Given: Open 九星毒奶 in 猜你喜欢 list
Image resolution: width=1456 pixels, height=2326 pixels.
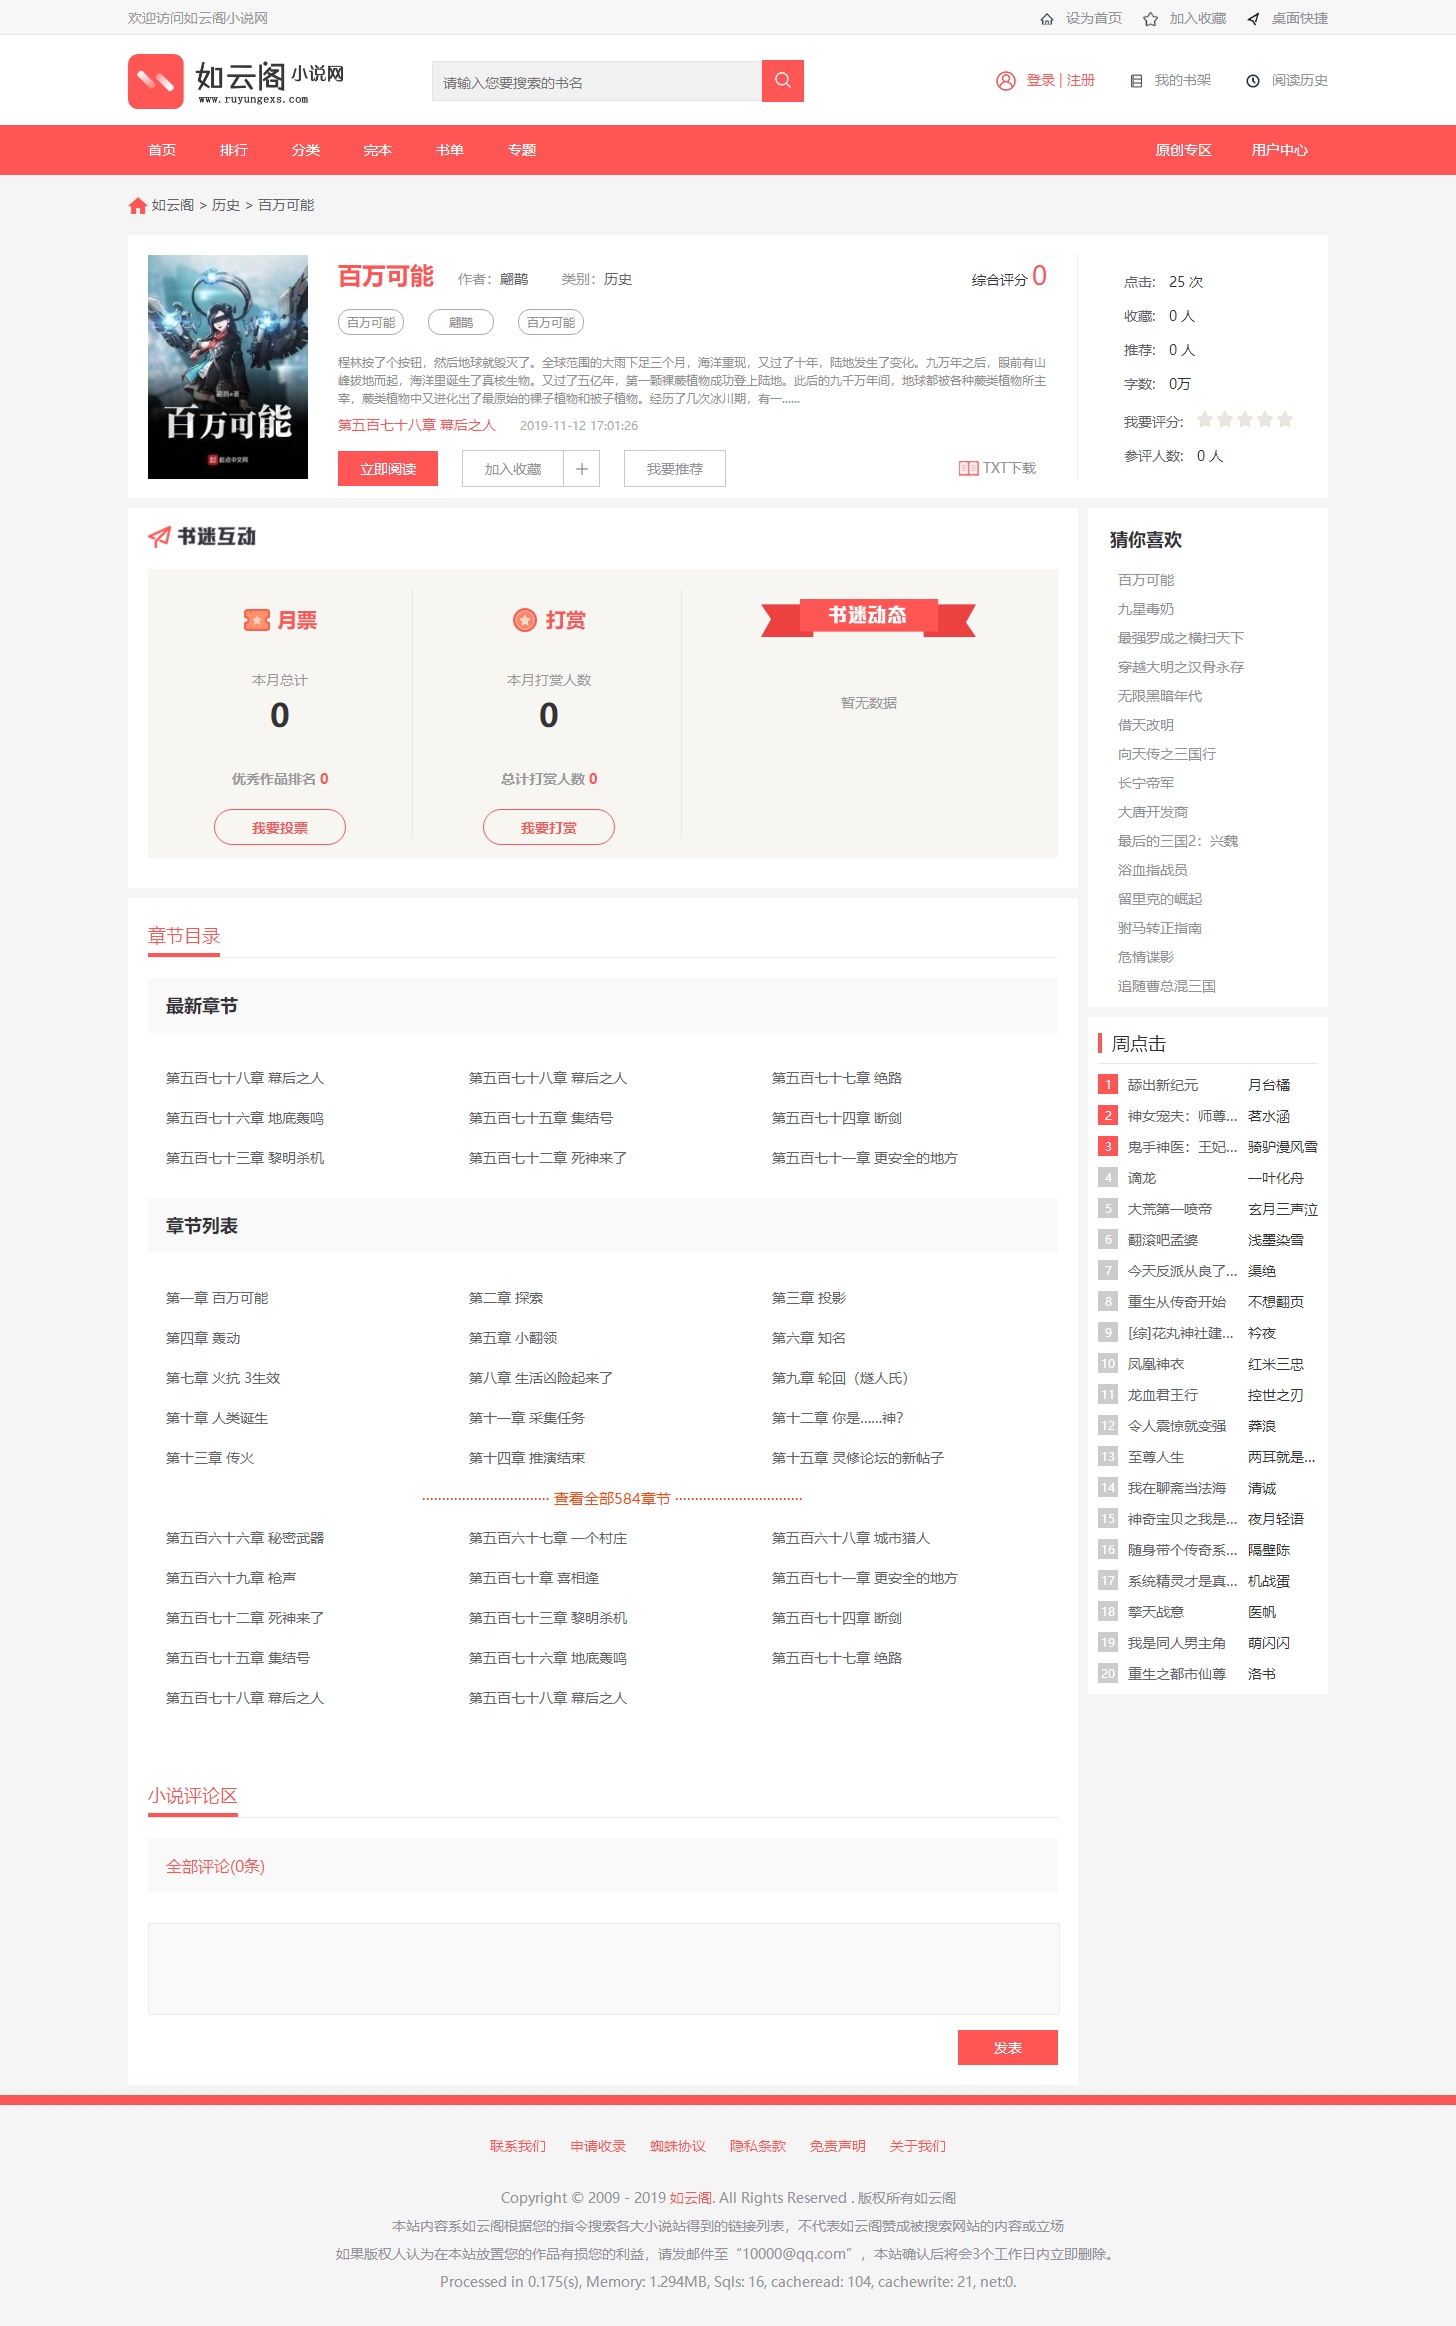Looking at the screenshot, I should [x=1146, y=609].
